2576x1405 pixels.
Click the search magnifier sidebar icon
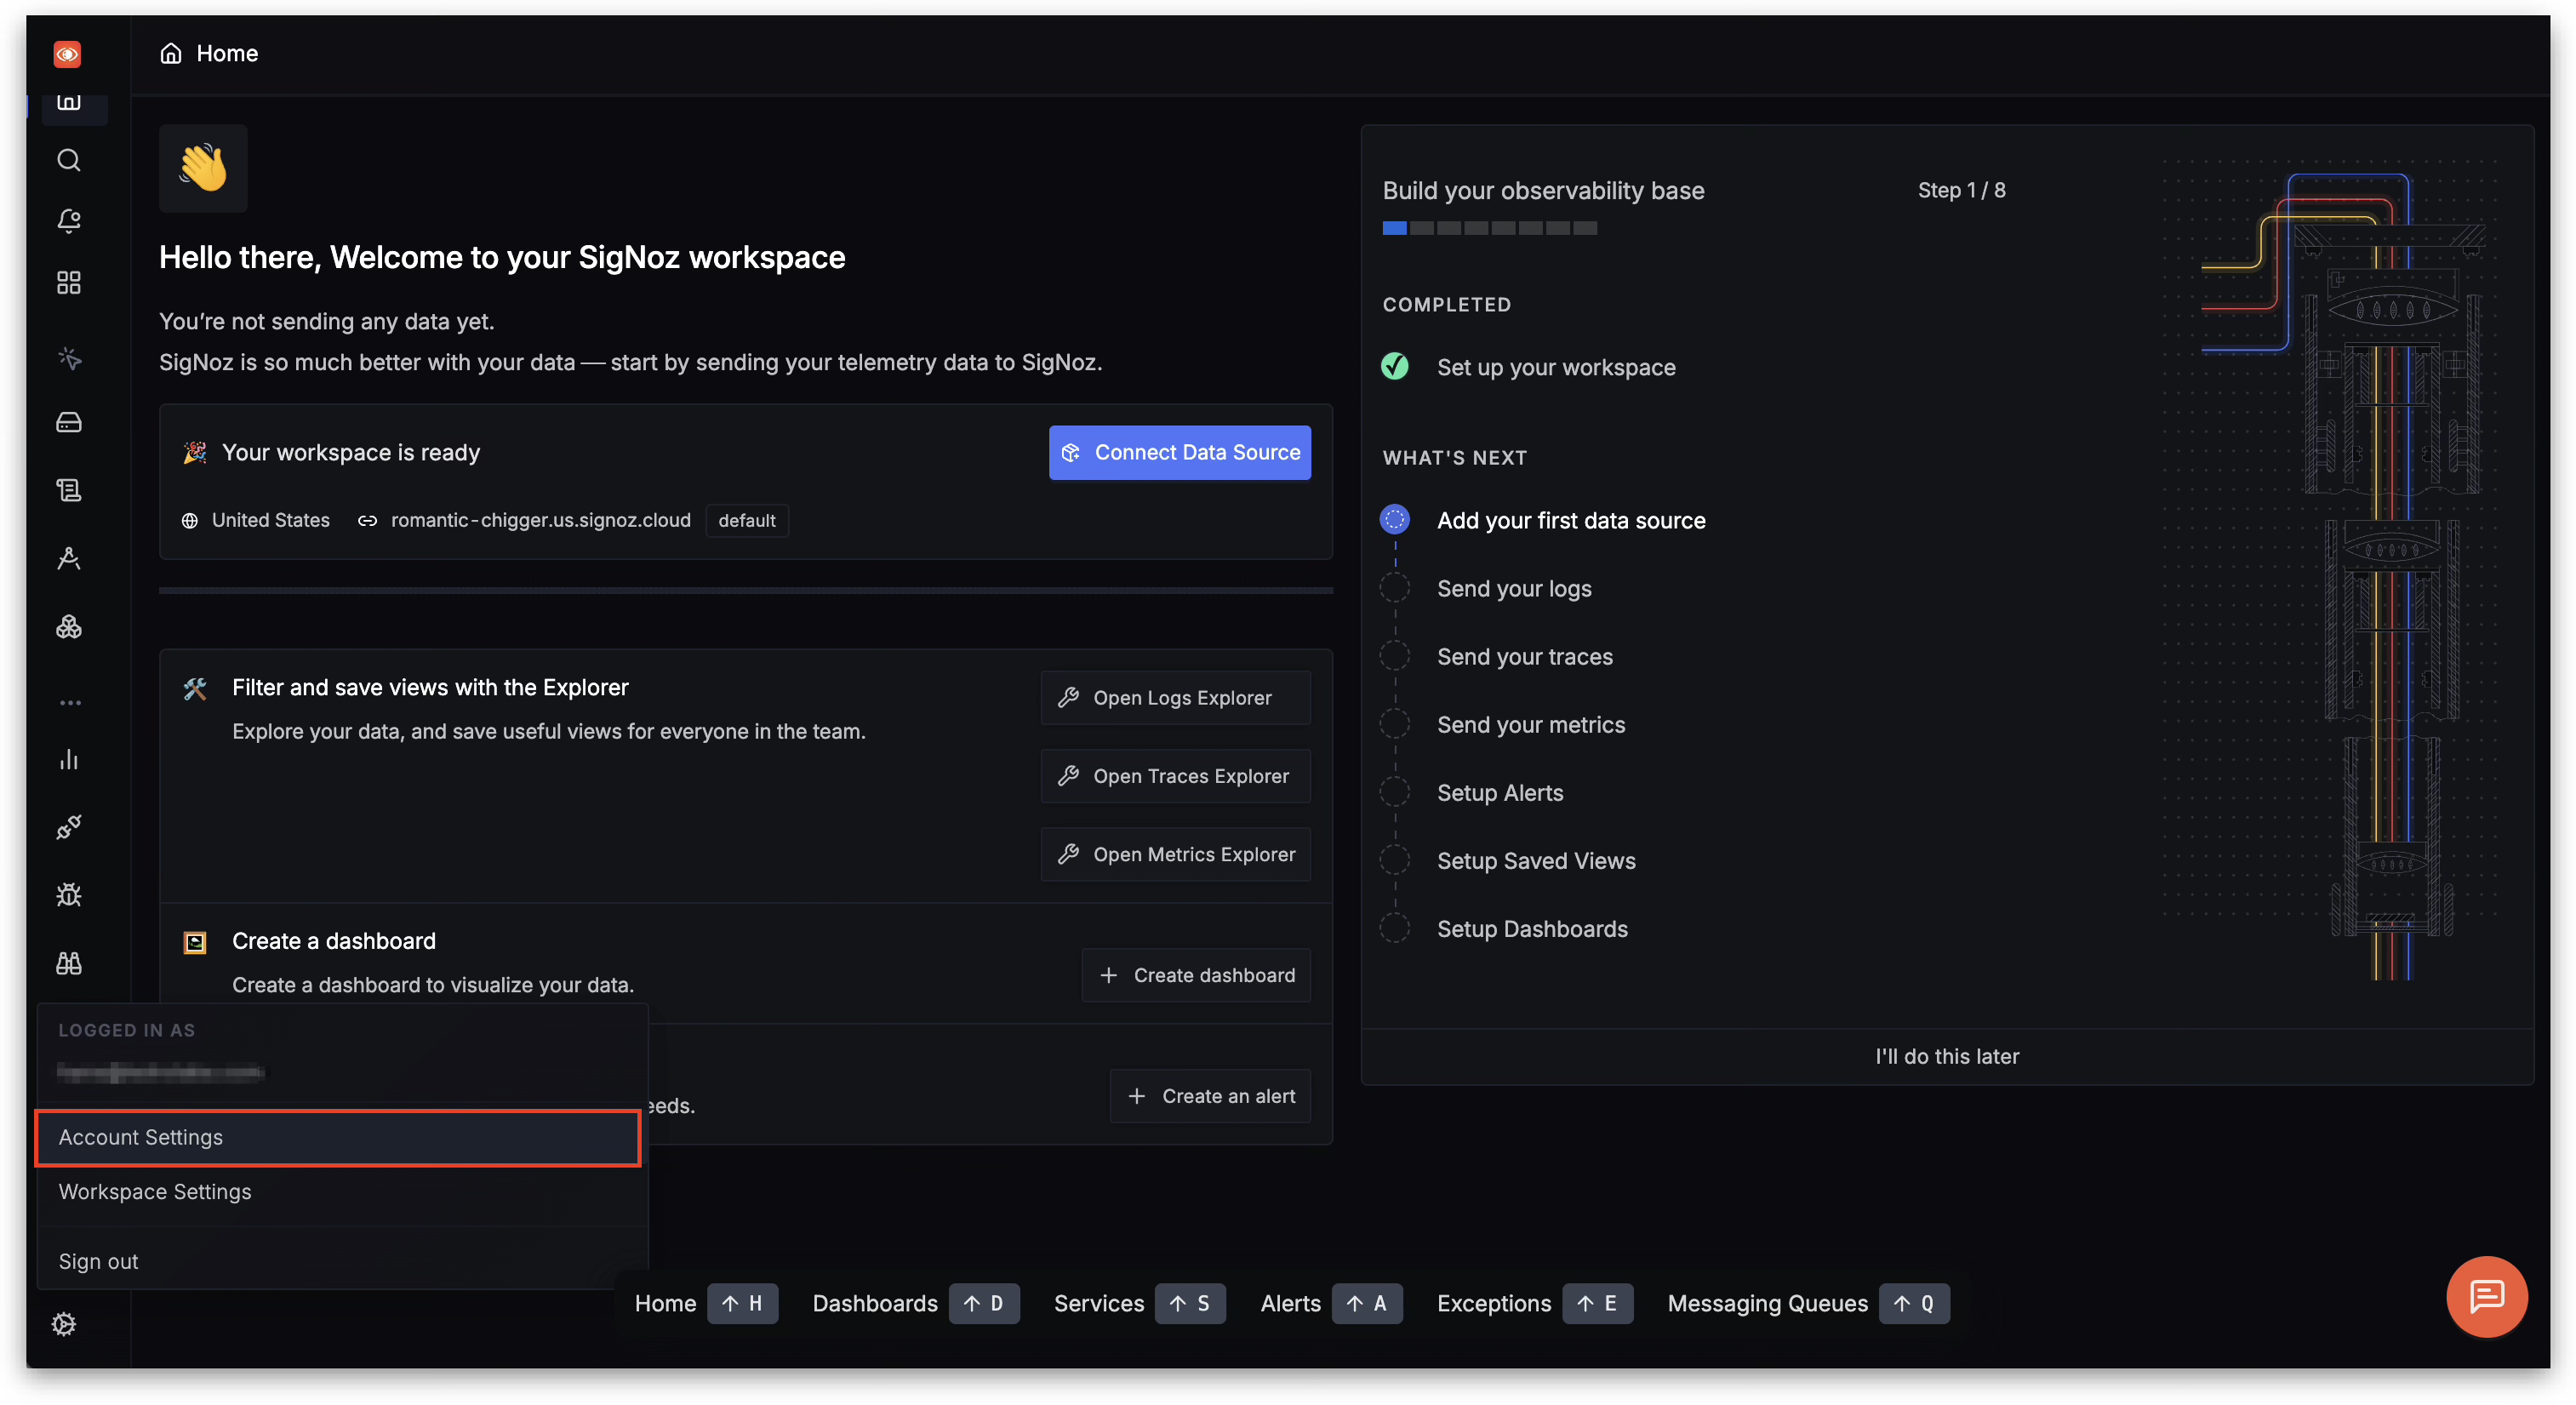[68, 160]
